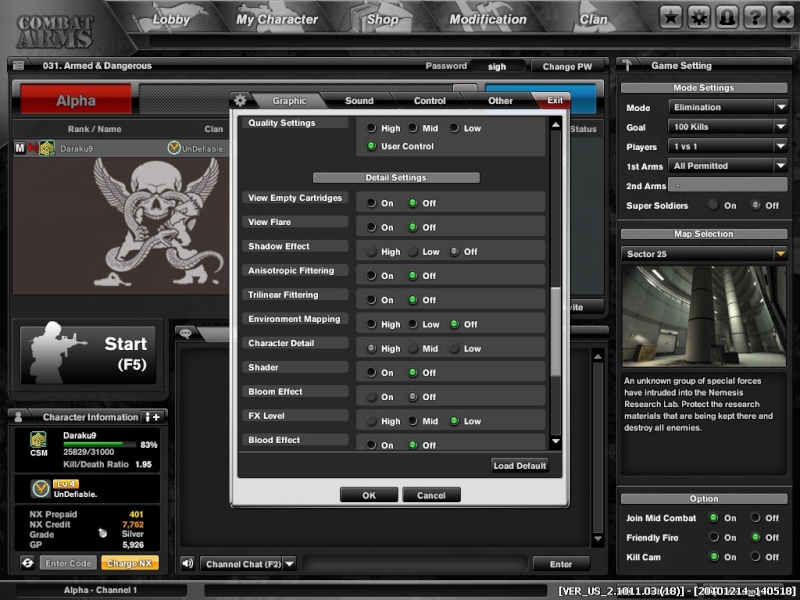
Task: Click the options list scroll down arrow
Action: (x=556, y=441)
